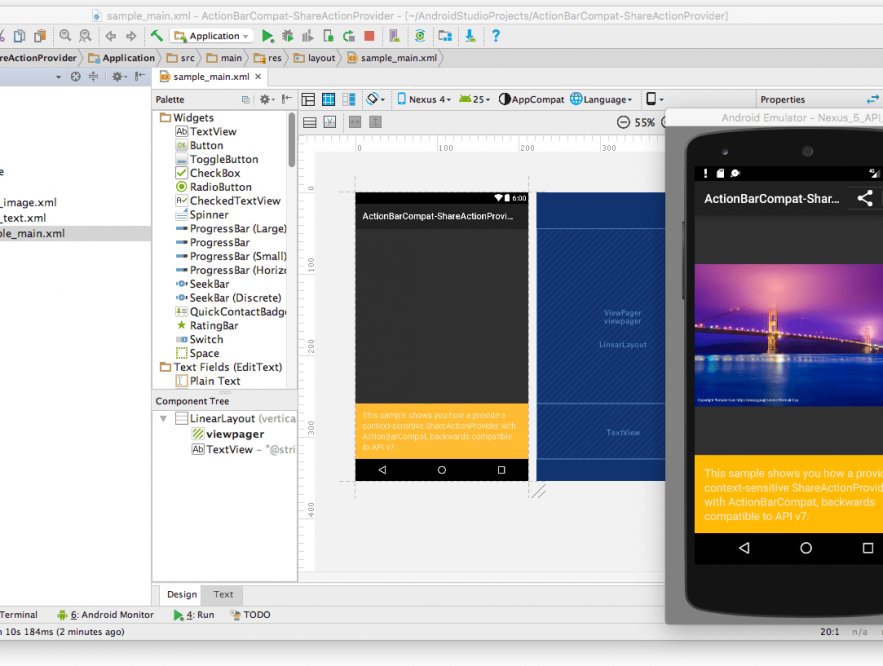The width and height of the screenshot is (883, 666).
Task: Hide the project tool window
Action: [x=140, y=77]
